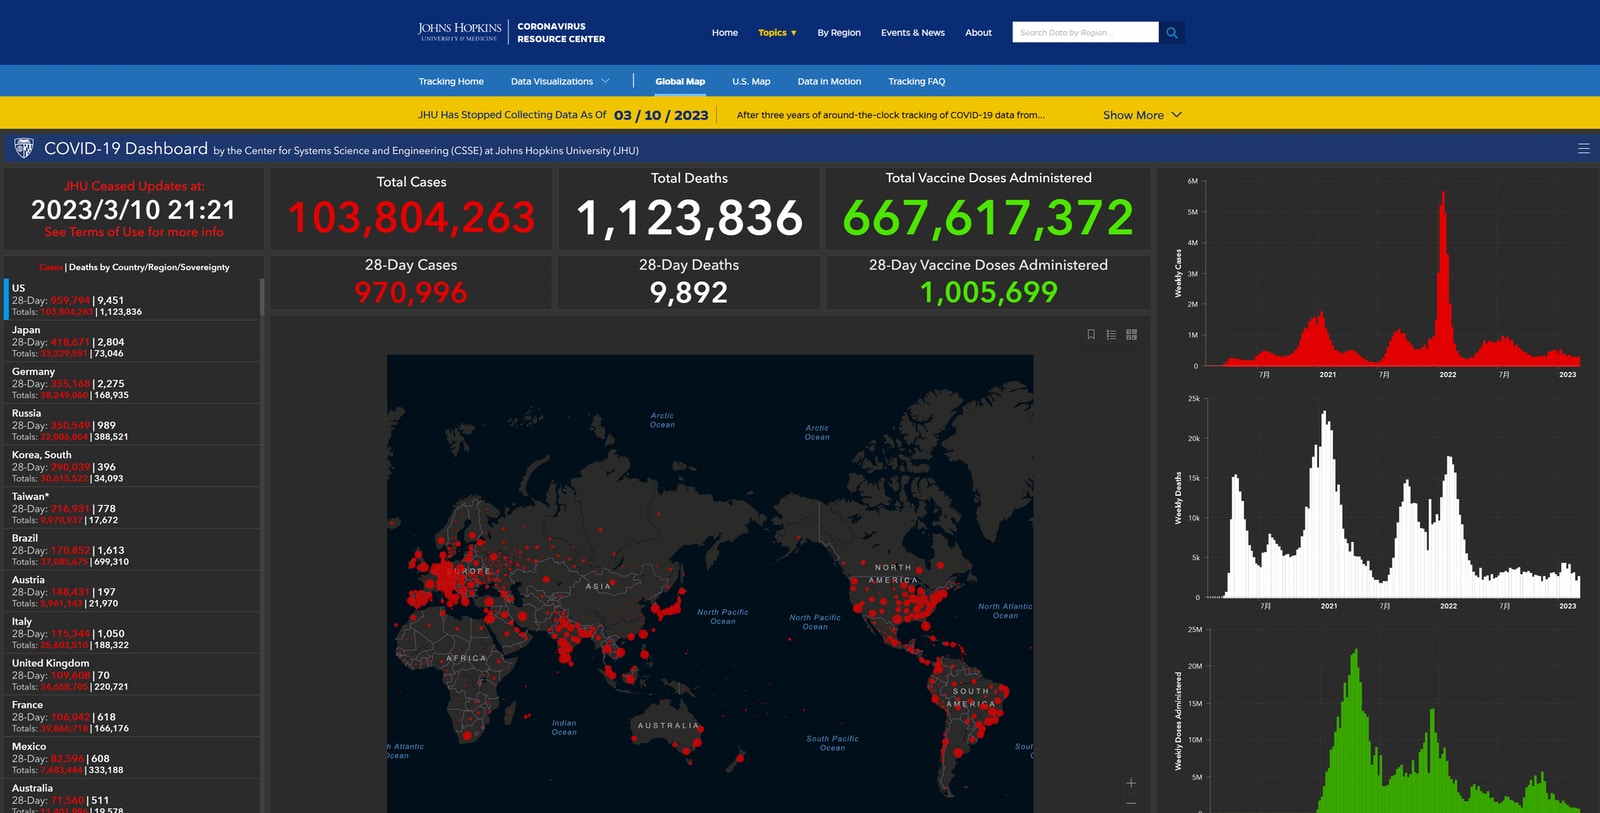
Task: Zoom out on the map
Action: coord(1131,803)
